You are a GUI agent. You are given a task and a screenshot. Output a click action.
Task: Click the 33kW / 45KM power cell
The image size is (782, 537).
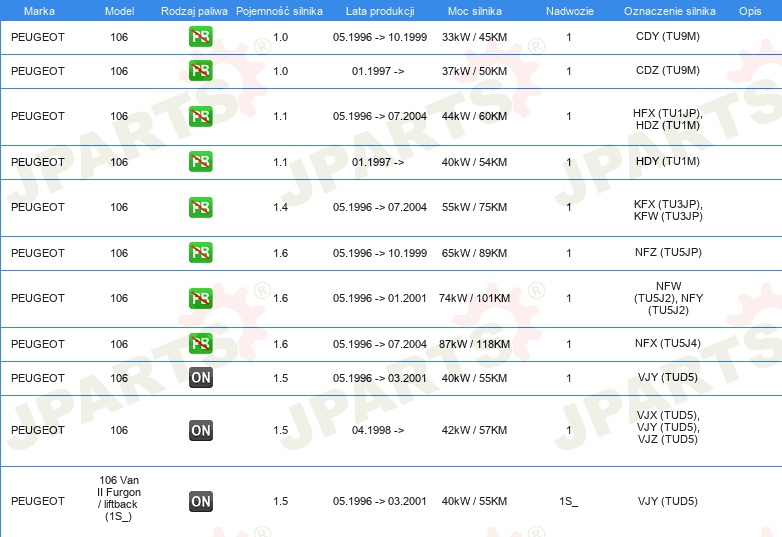[474, 37]
